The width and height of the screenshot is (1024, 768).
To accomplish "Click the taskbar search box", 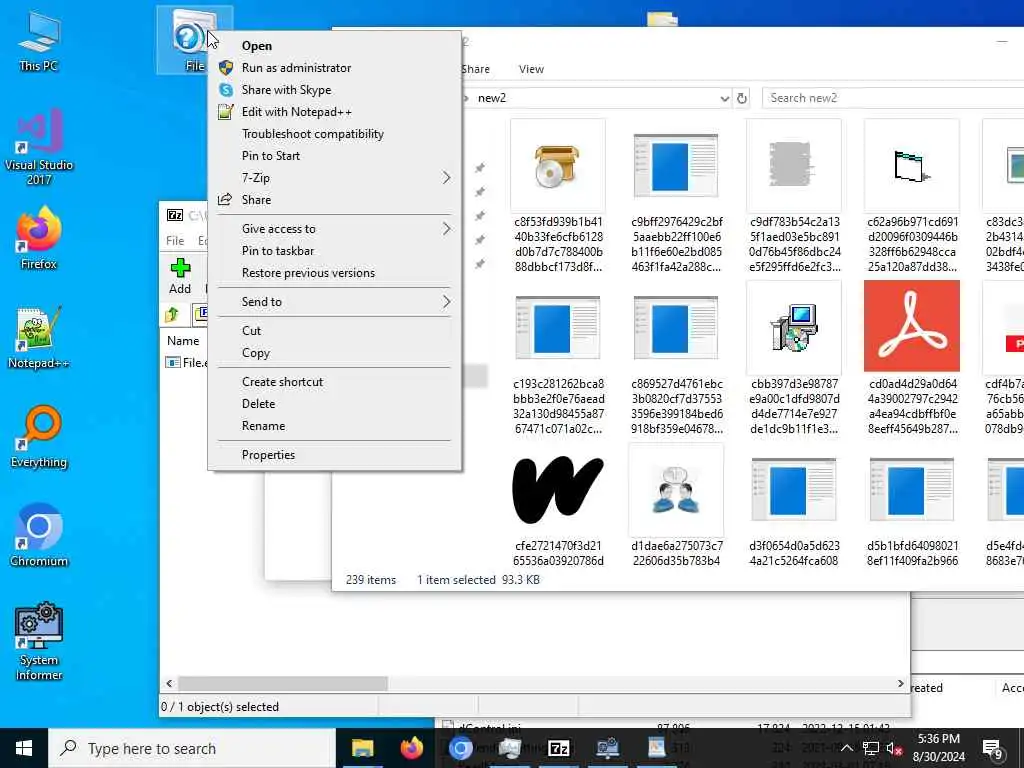I will click(192, 748).
